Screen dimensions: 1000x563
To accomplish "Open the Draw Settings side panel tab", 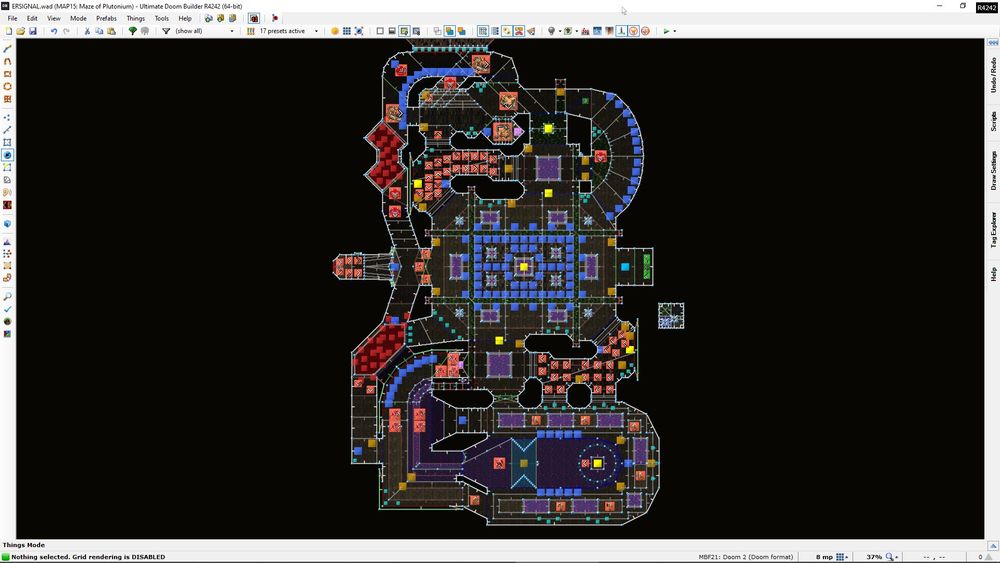I will pyautogui.click(x=993, y=170).
